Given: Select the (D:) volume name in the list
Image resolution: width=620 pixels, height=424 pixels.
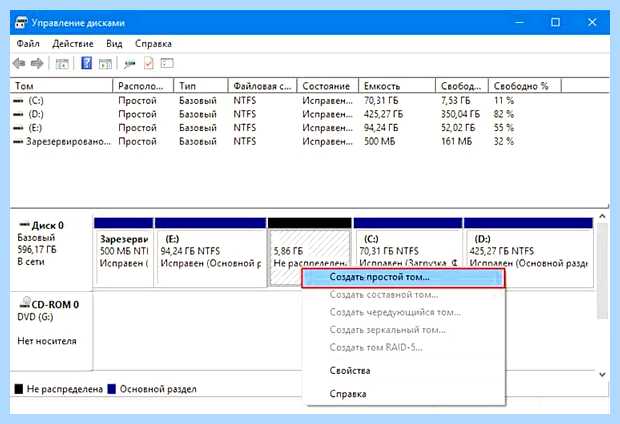Looking at the screenshot, I should (36, 114).
